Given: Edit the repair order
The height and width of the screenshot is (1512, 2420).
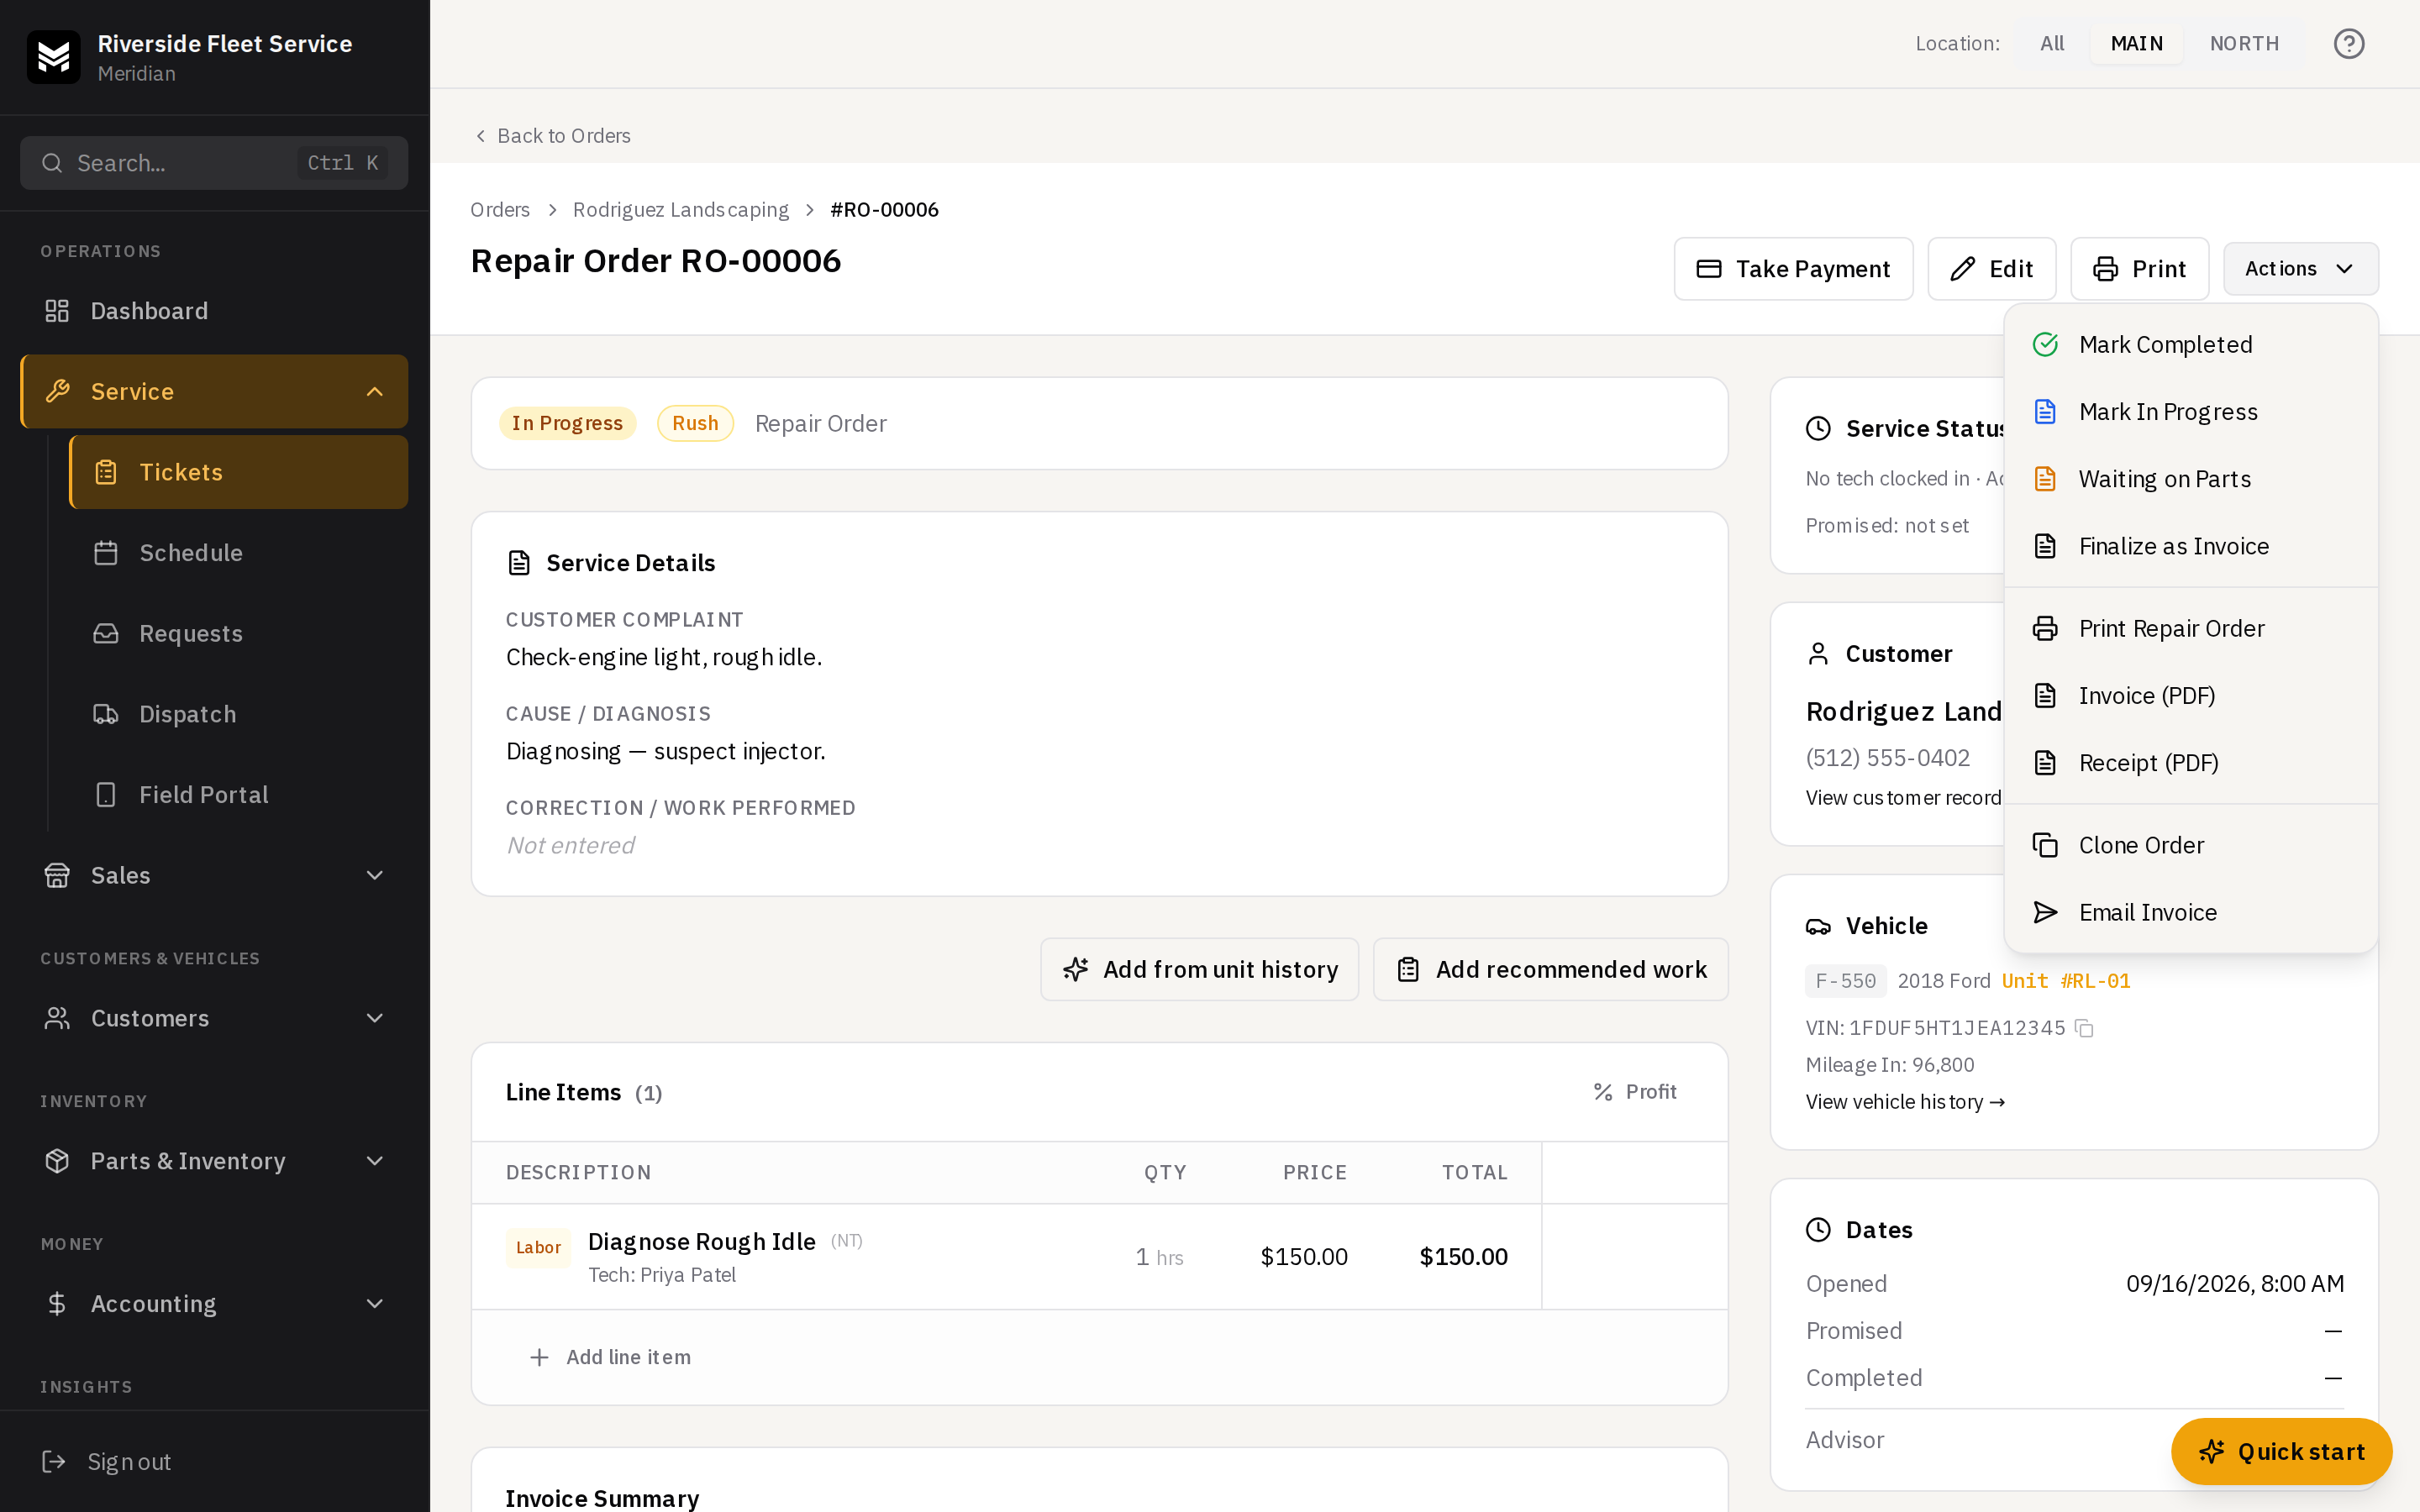Looking at the screenshot, I should (x=1991, y=269).
